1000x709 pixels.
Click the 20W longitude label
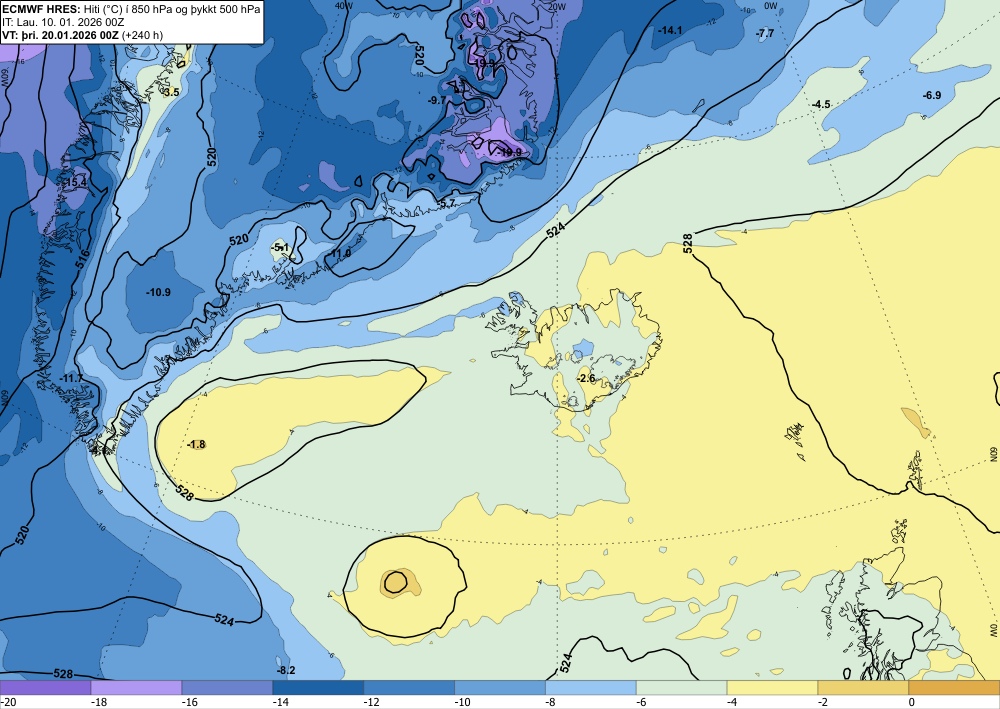pos(557,6)
